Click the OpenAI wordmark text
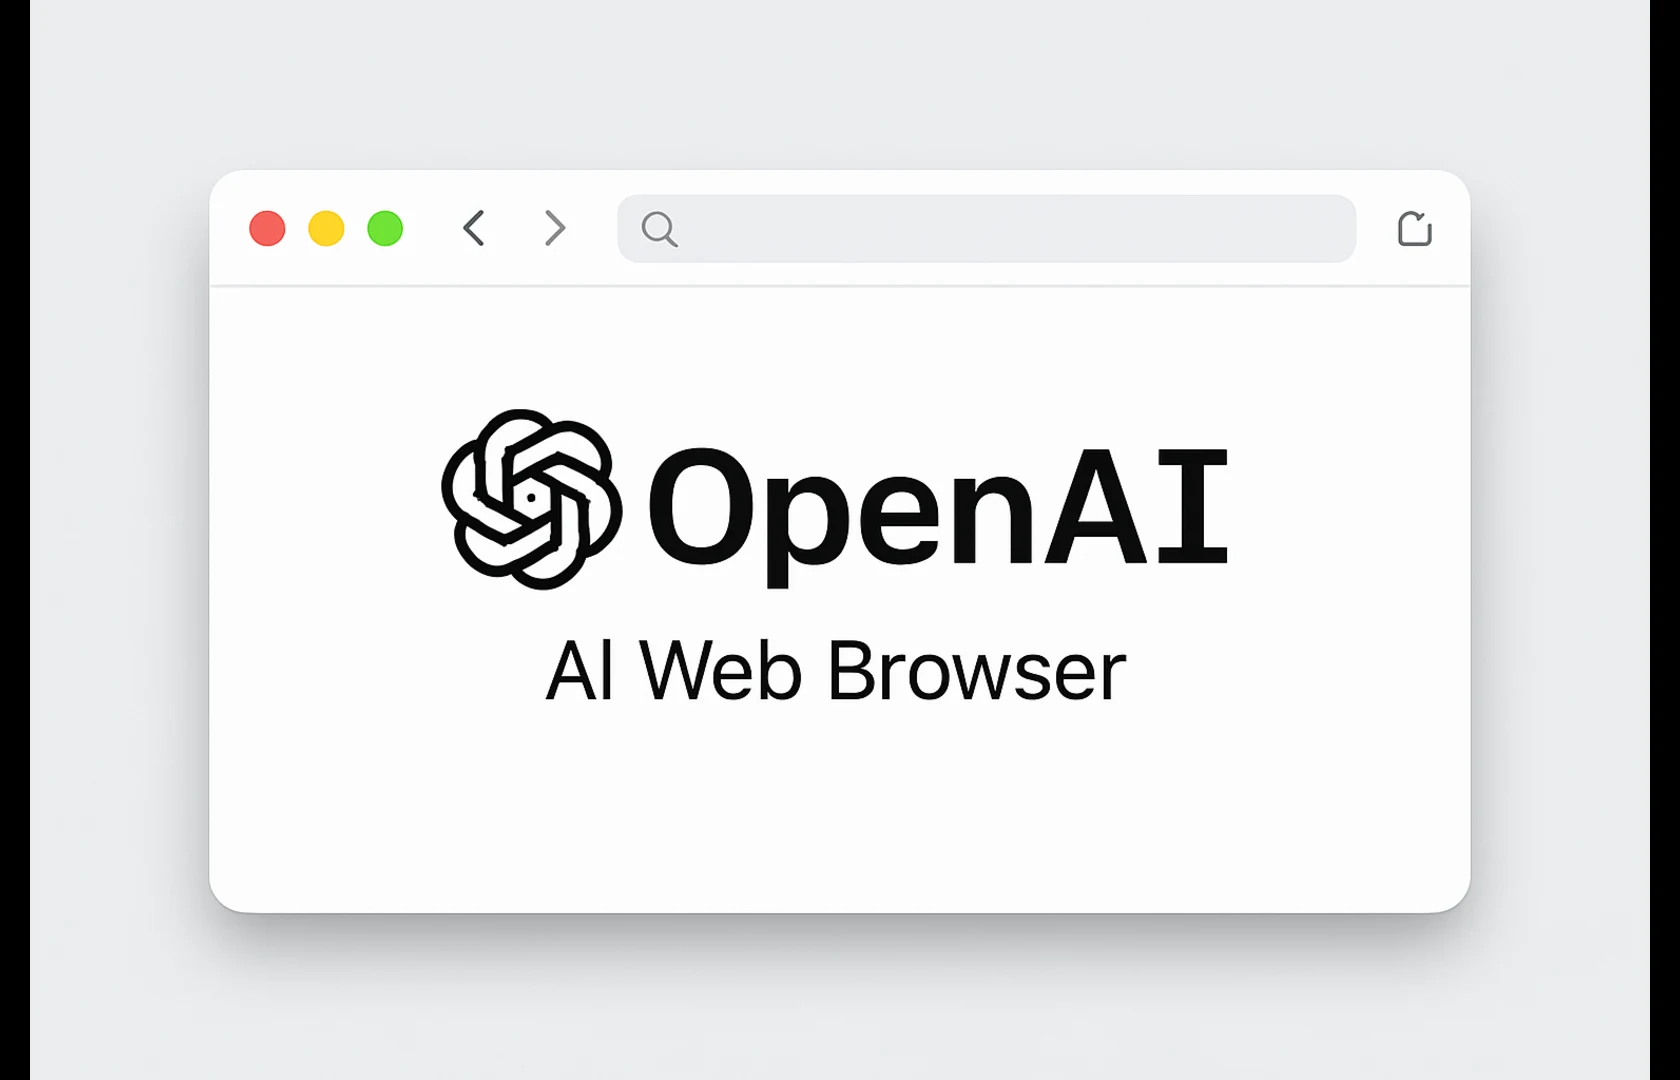Image resolution: width=1680 pixels, height=1080 pixels. [938, 512]
